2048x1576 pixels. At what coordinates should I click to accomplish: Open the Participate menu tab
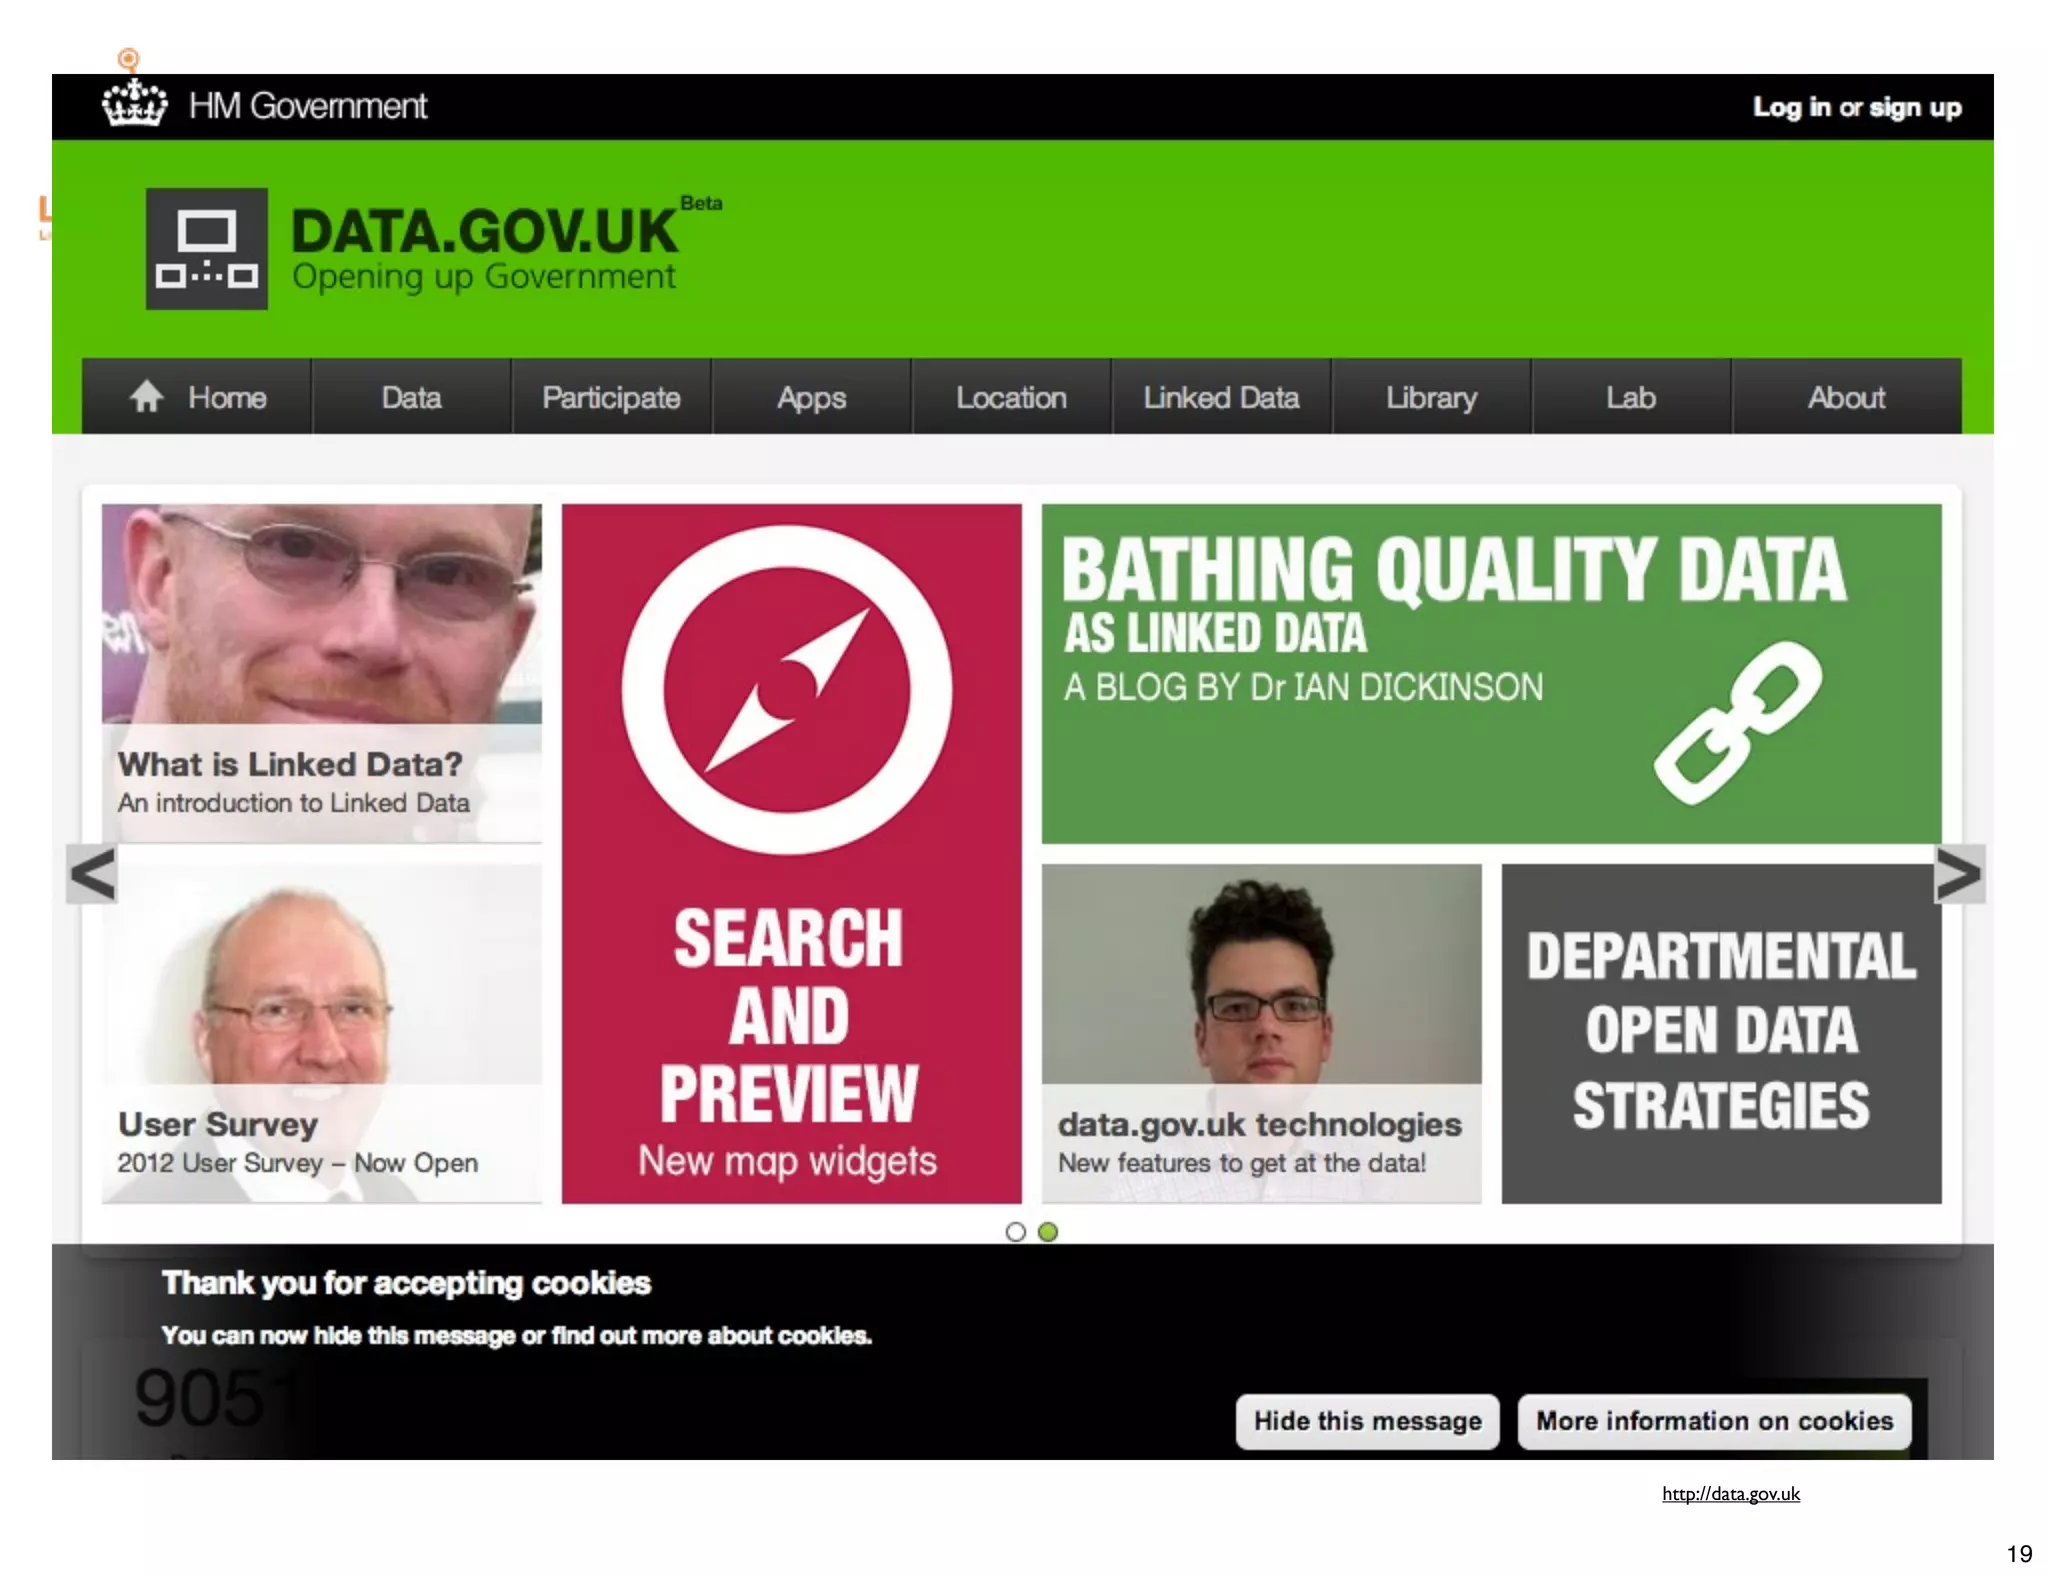[611, 397]
